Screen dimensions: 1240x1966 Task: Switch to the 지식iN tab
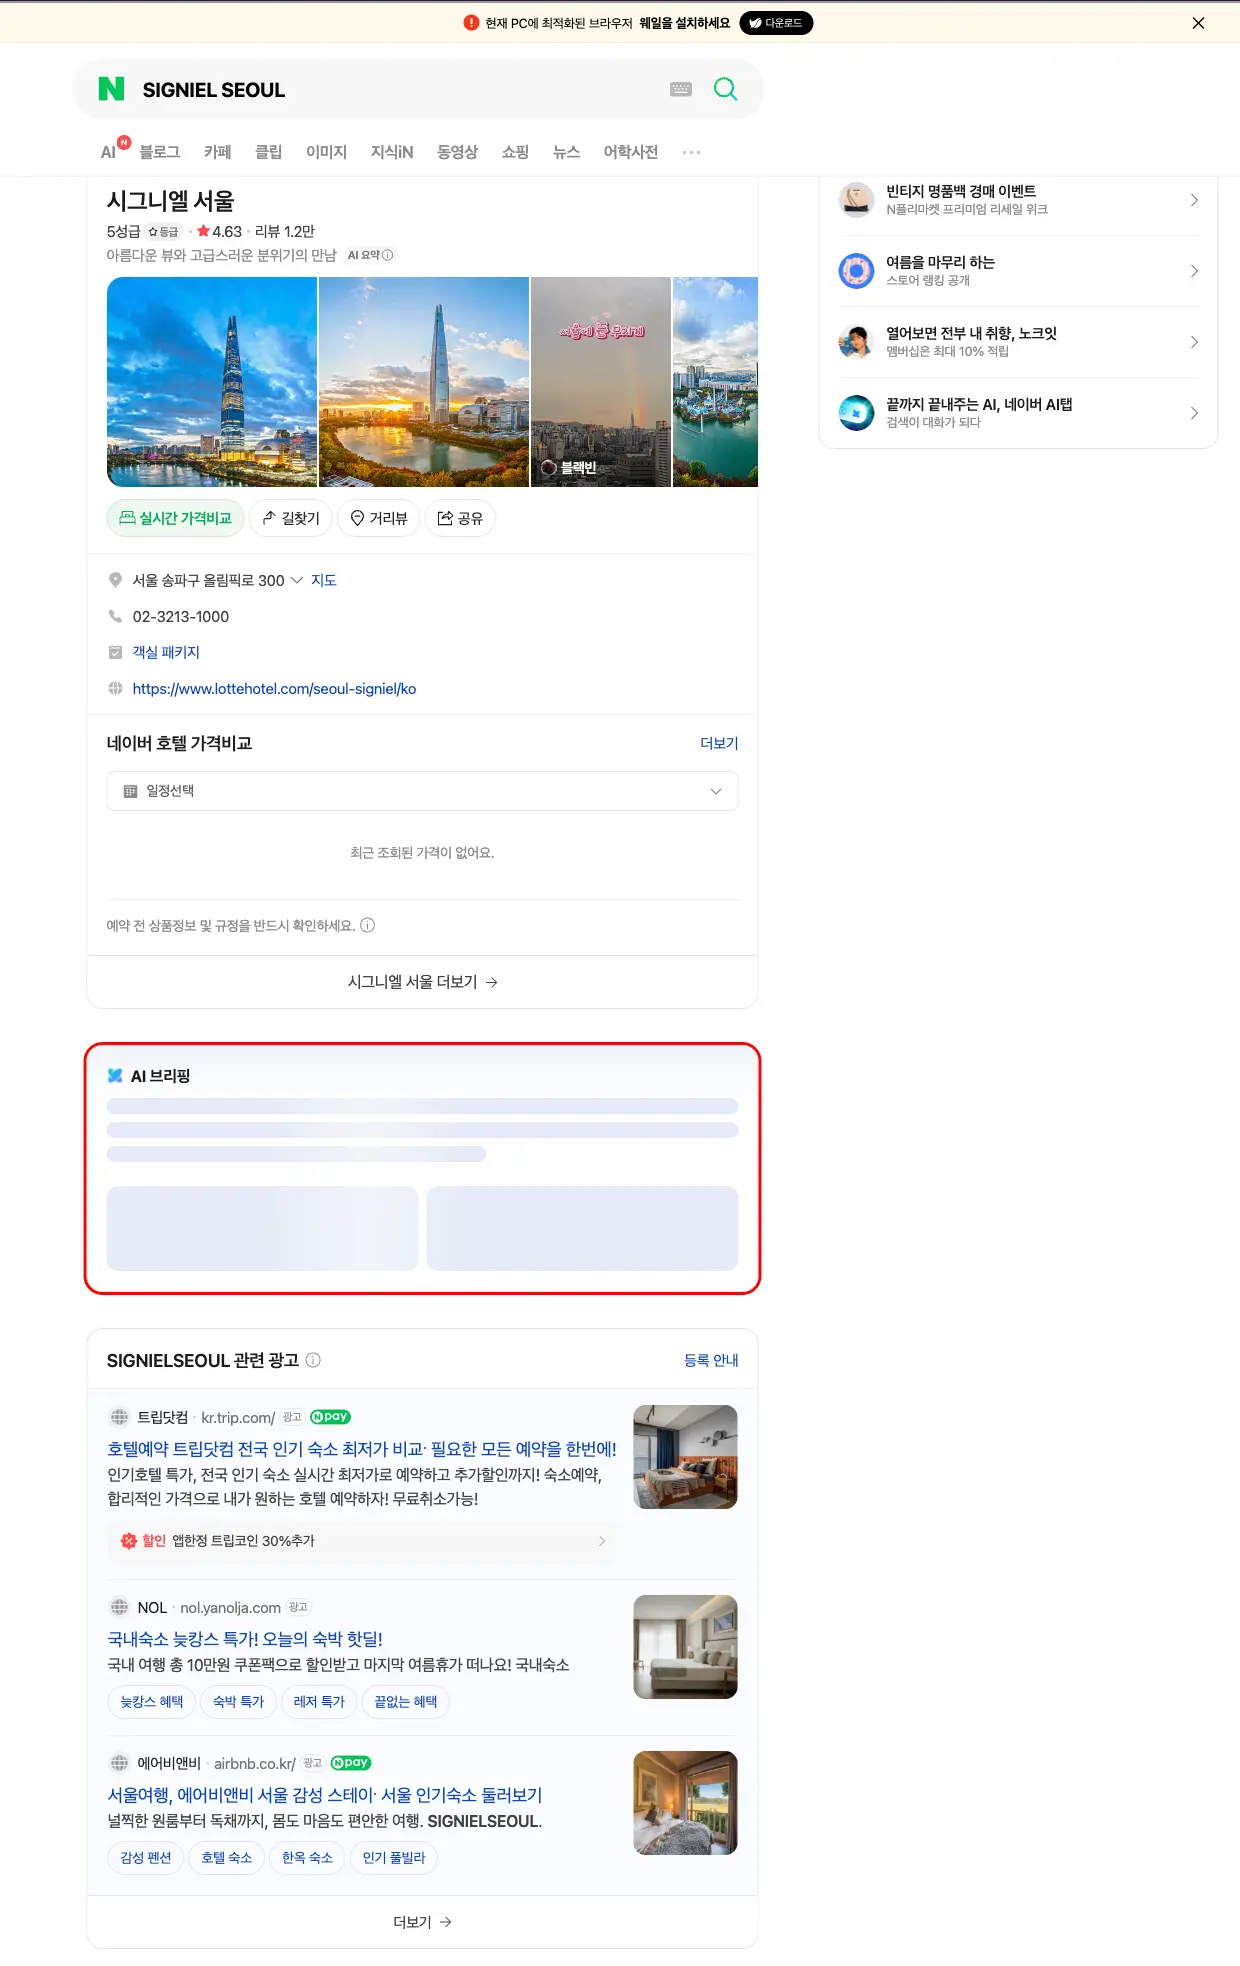392,152
